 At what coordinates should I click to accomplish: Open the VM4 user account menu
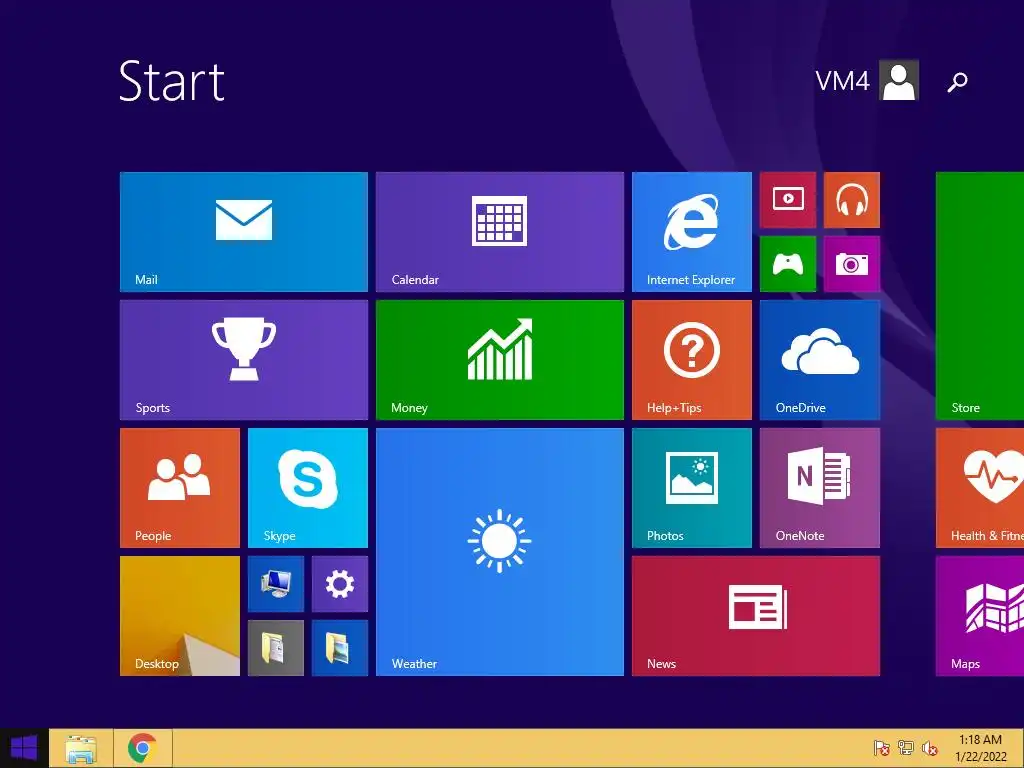tap(867, 80)
